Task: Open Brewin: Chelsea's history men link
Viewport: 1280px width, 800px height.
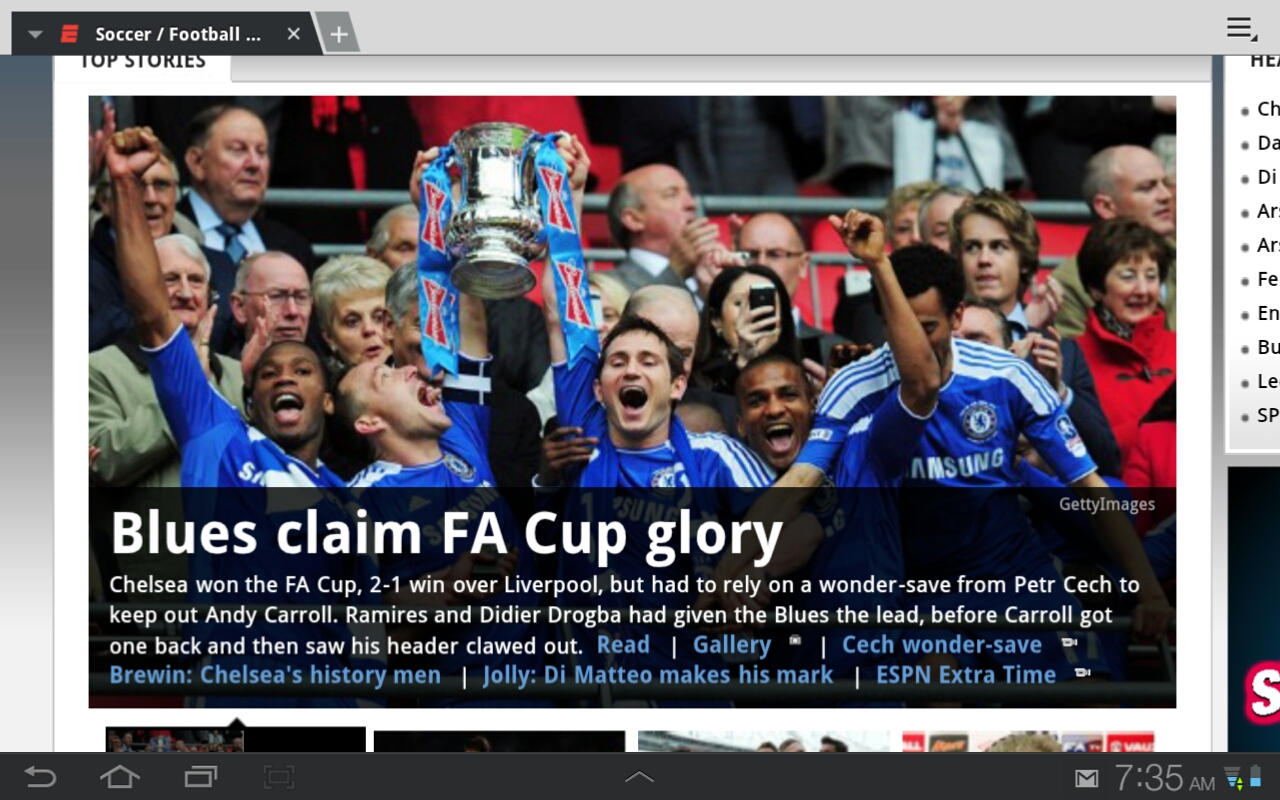Action: [275, 675]
